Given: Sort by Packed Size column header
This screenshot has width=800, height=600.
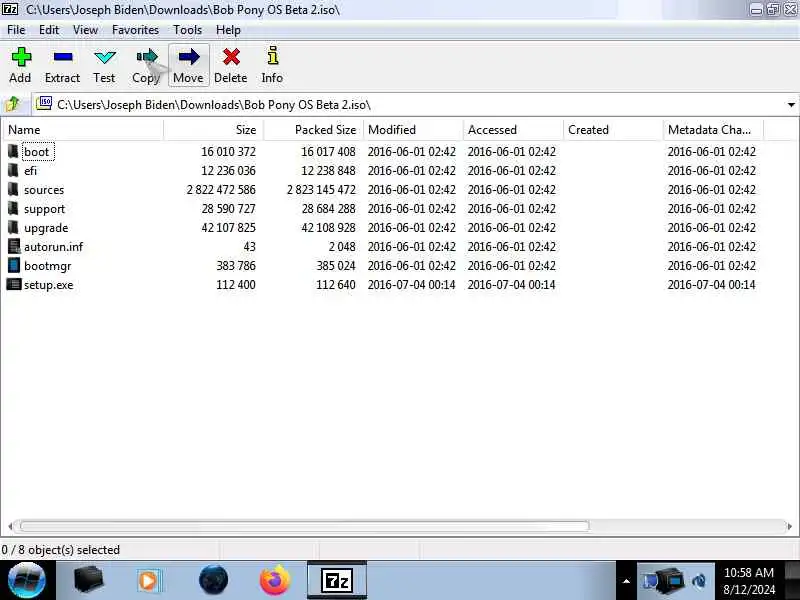Looking at the screenshot, I should pyautogui.click(x=313, y=130).
